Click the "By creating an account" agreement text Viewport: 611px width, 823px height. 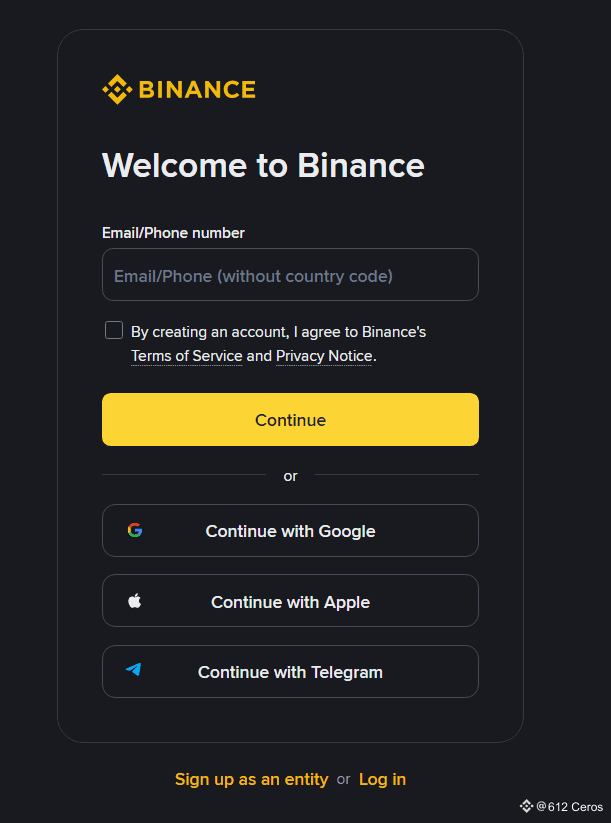click(278, 332)
